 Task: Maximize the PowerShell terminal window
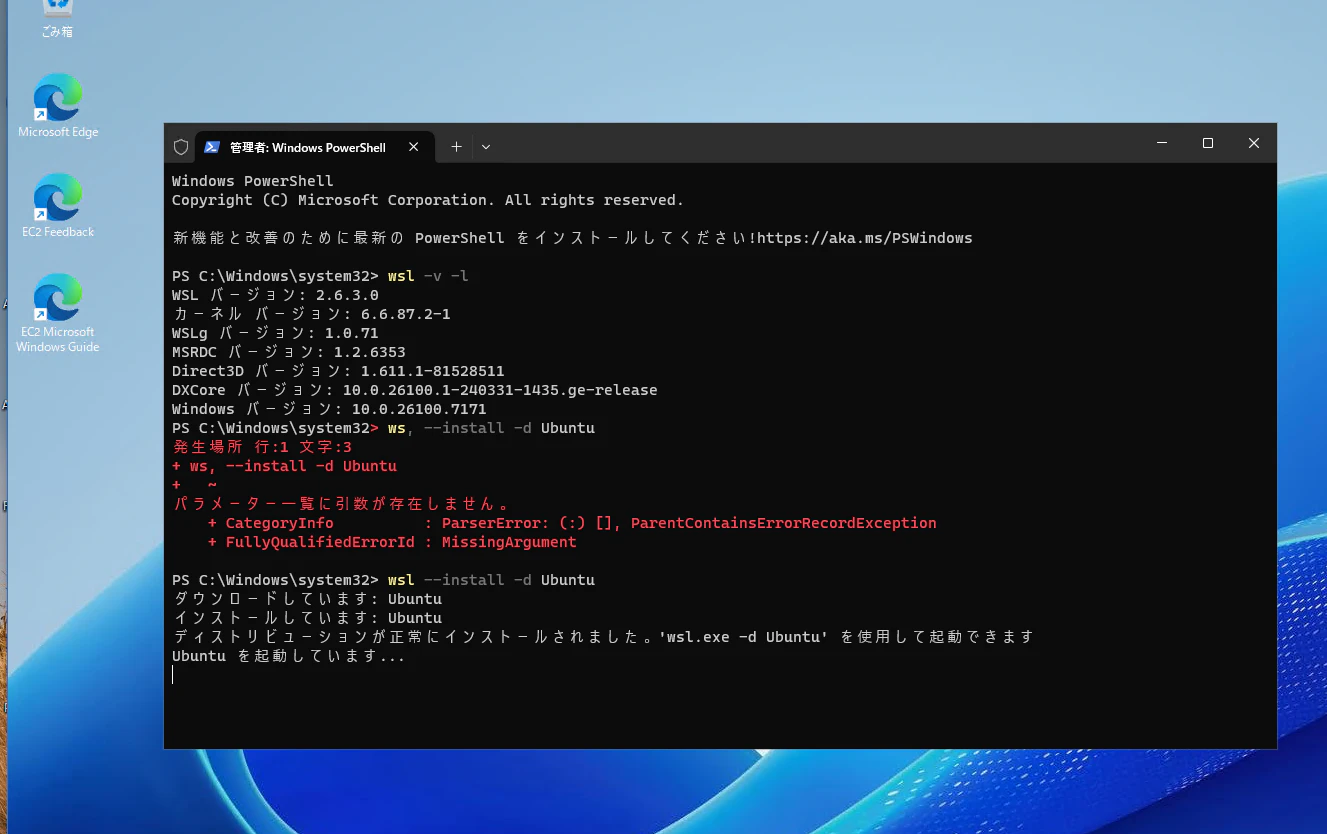click(x=1208, y=143)
